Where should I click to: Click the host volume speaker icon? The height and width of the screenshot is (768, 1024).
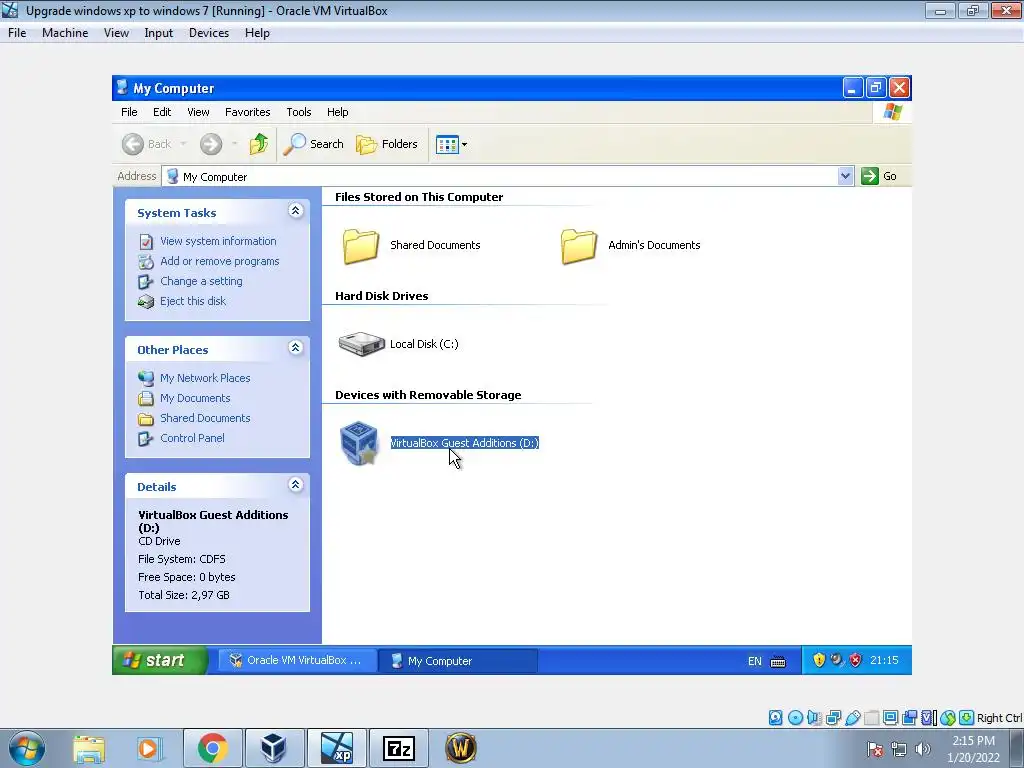pos(922,749)
